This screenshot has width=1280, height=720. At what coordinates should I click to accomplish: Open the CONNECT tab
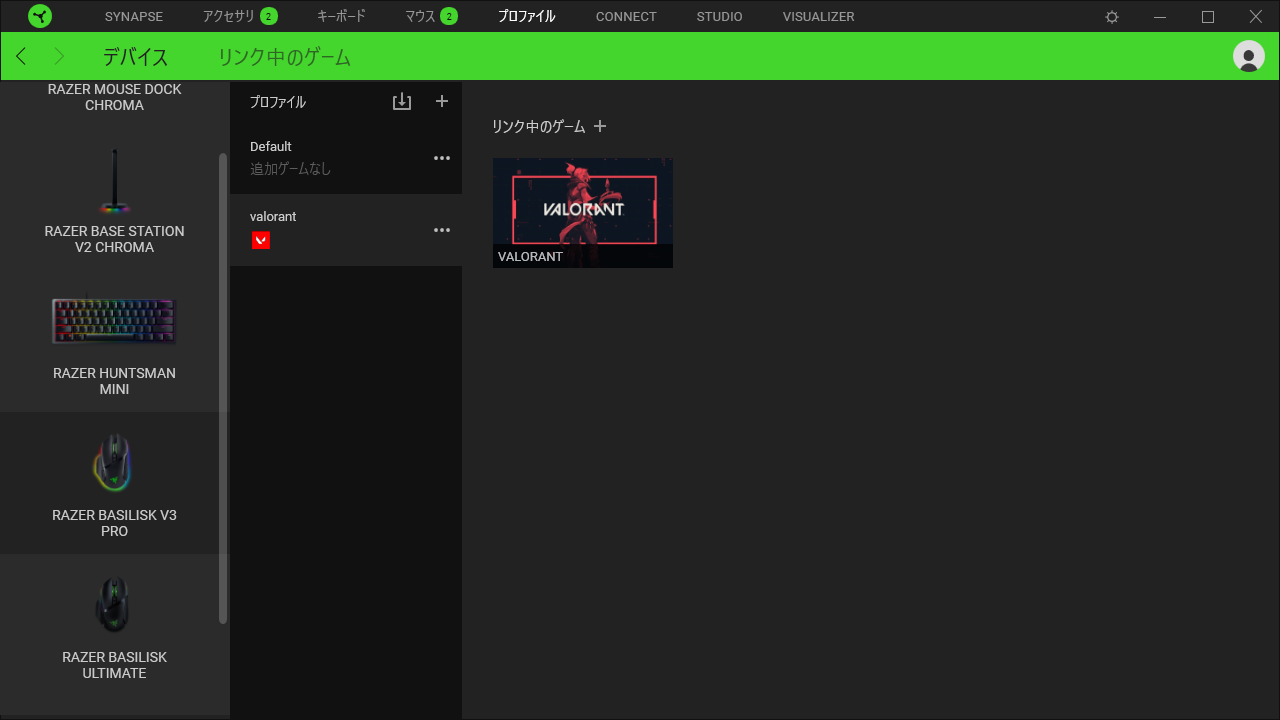click(x=626, y=17)
